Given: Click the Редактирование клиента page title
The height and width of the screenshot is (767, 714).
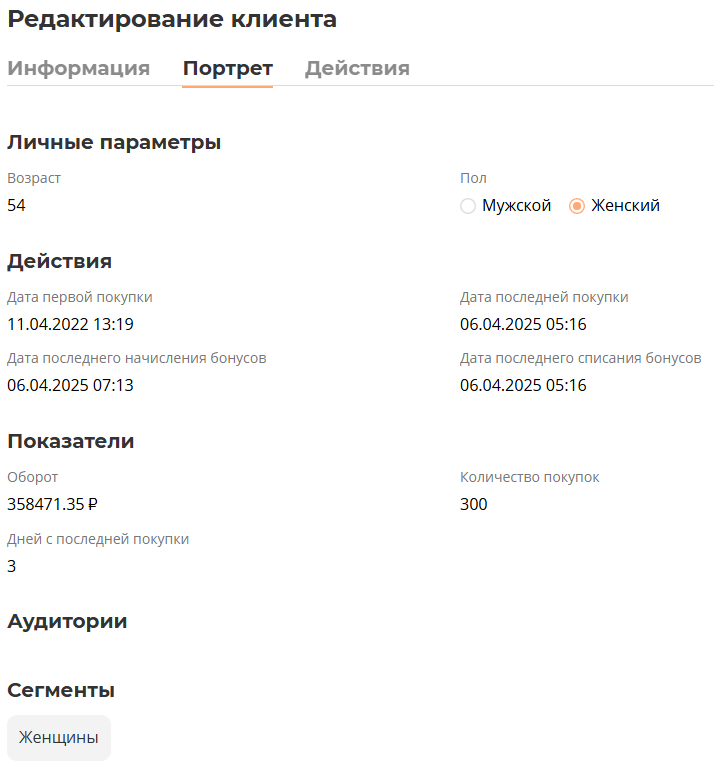Looking at the screenshot, I should pos(172,19).
